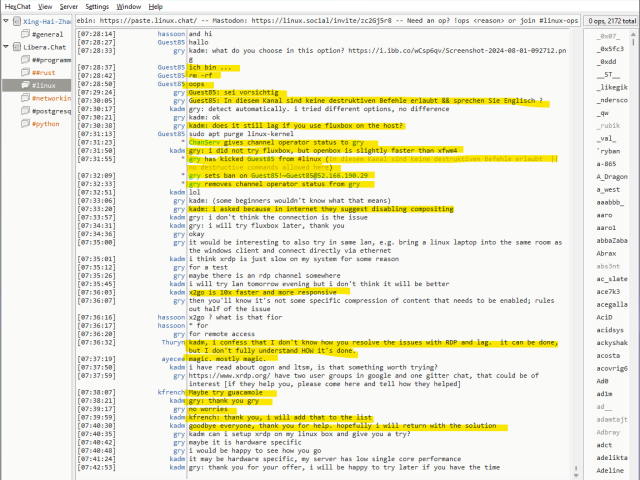640x480 pixels.
Task: Select user Ad0 in the user list
Action: (602, 381)
